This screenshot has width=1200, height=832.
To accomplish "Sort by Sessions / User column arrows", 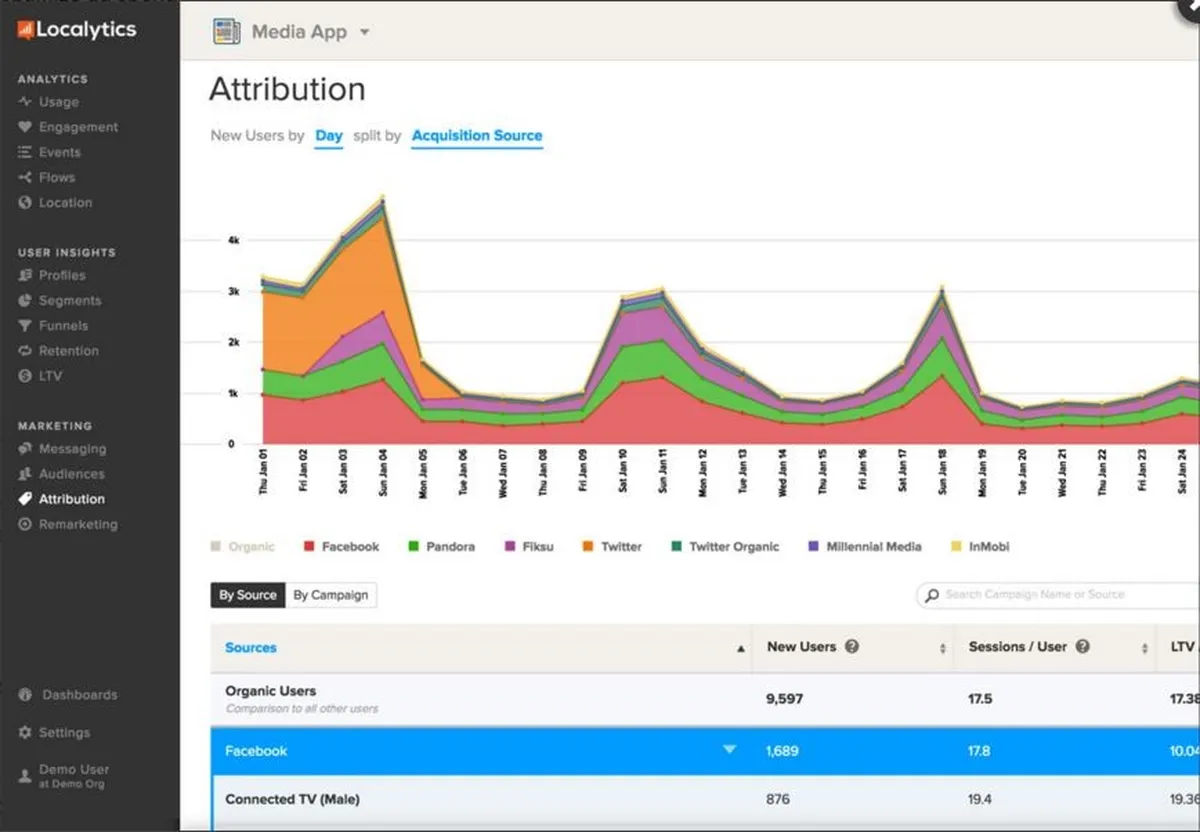I will pos(1144,649).
